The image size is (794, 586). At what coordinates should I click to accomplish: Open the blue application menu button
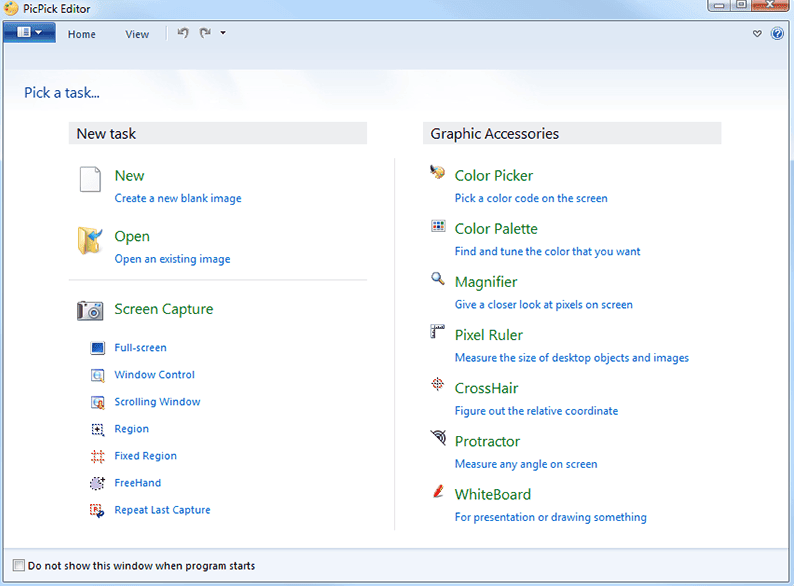[x=29, y=33]
